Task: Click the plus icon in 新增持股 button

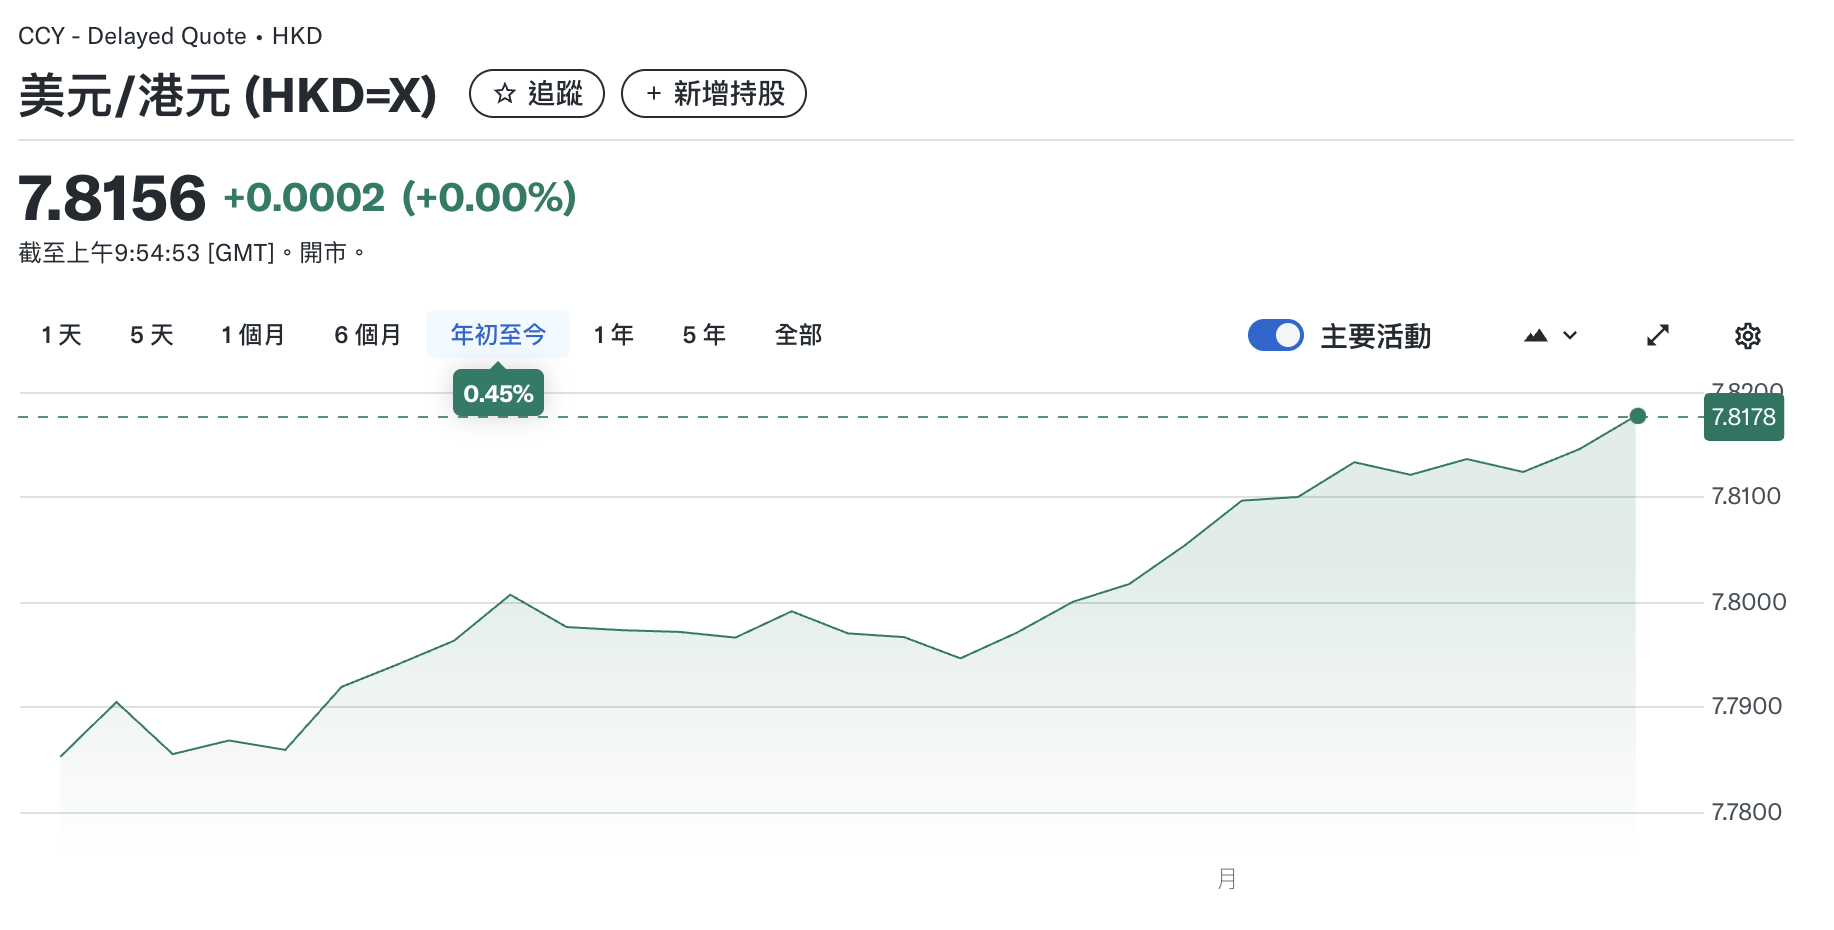Action: (653, 94)
